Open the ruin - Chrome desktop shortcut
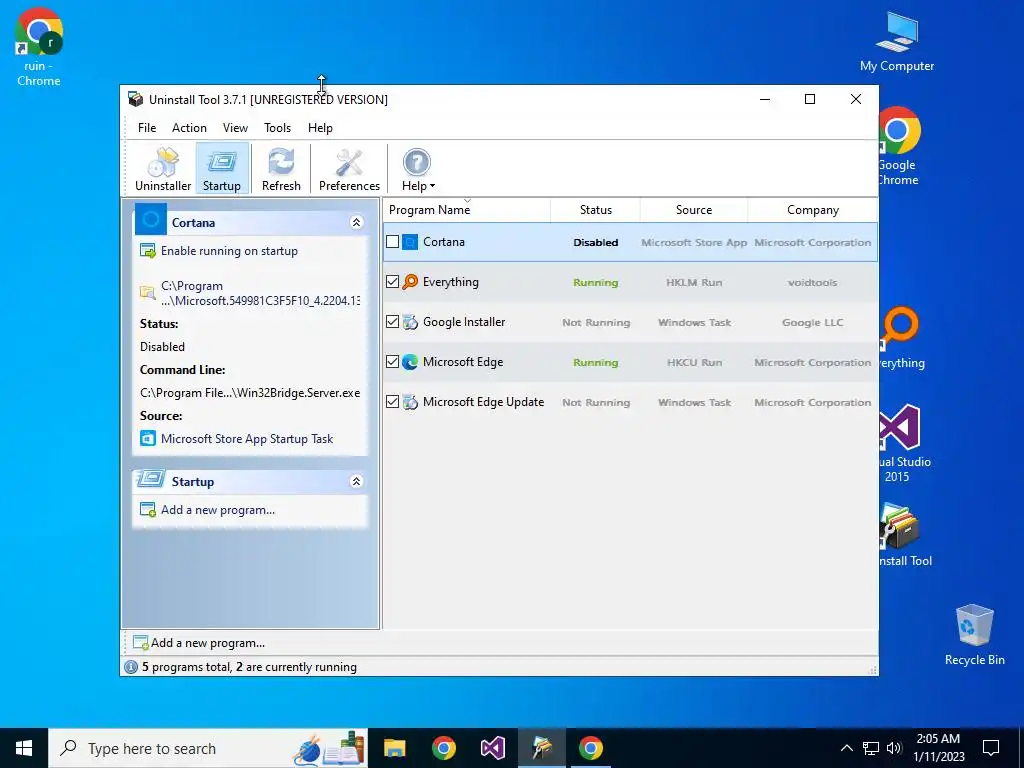The width and height of the screenshot is (1024, 768). pyautogui.click(x=39, y=47)
